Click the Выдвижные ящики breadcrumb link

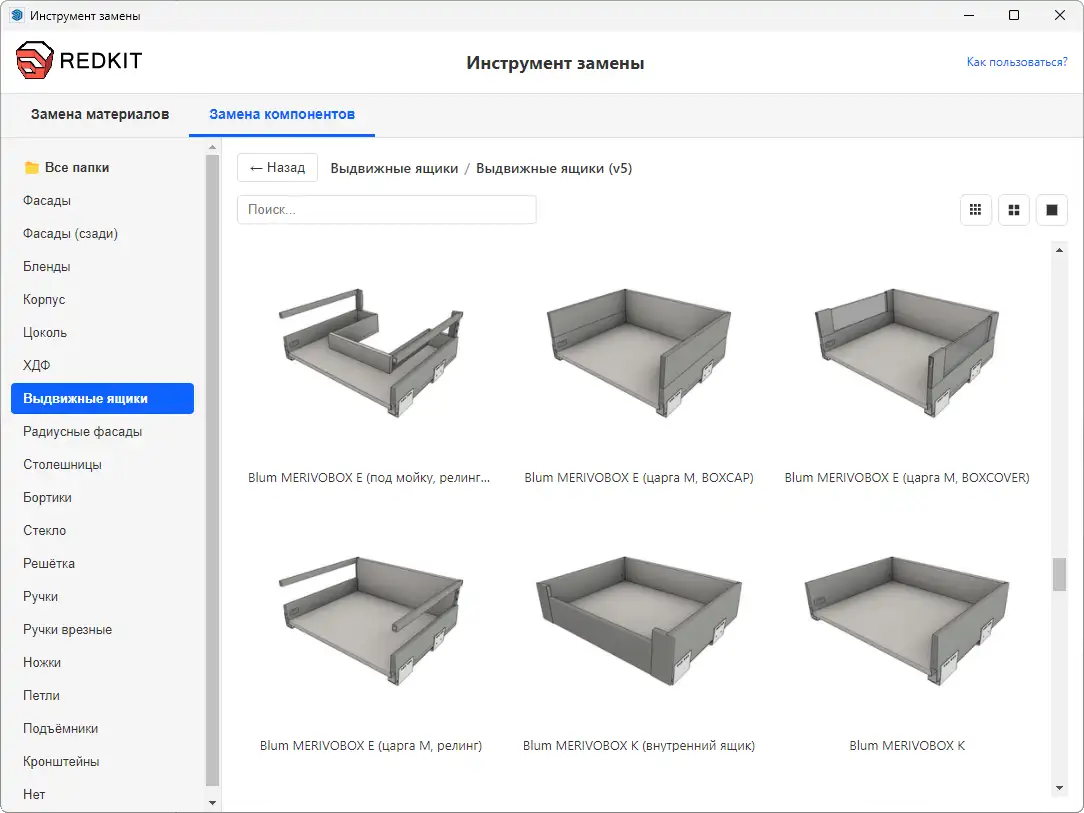tap(394, 168)
